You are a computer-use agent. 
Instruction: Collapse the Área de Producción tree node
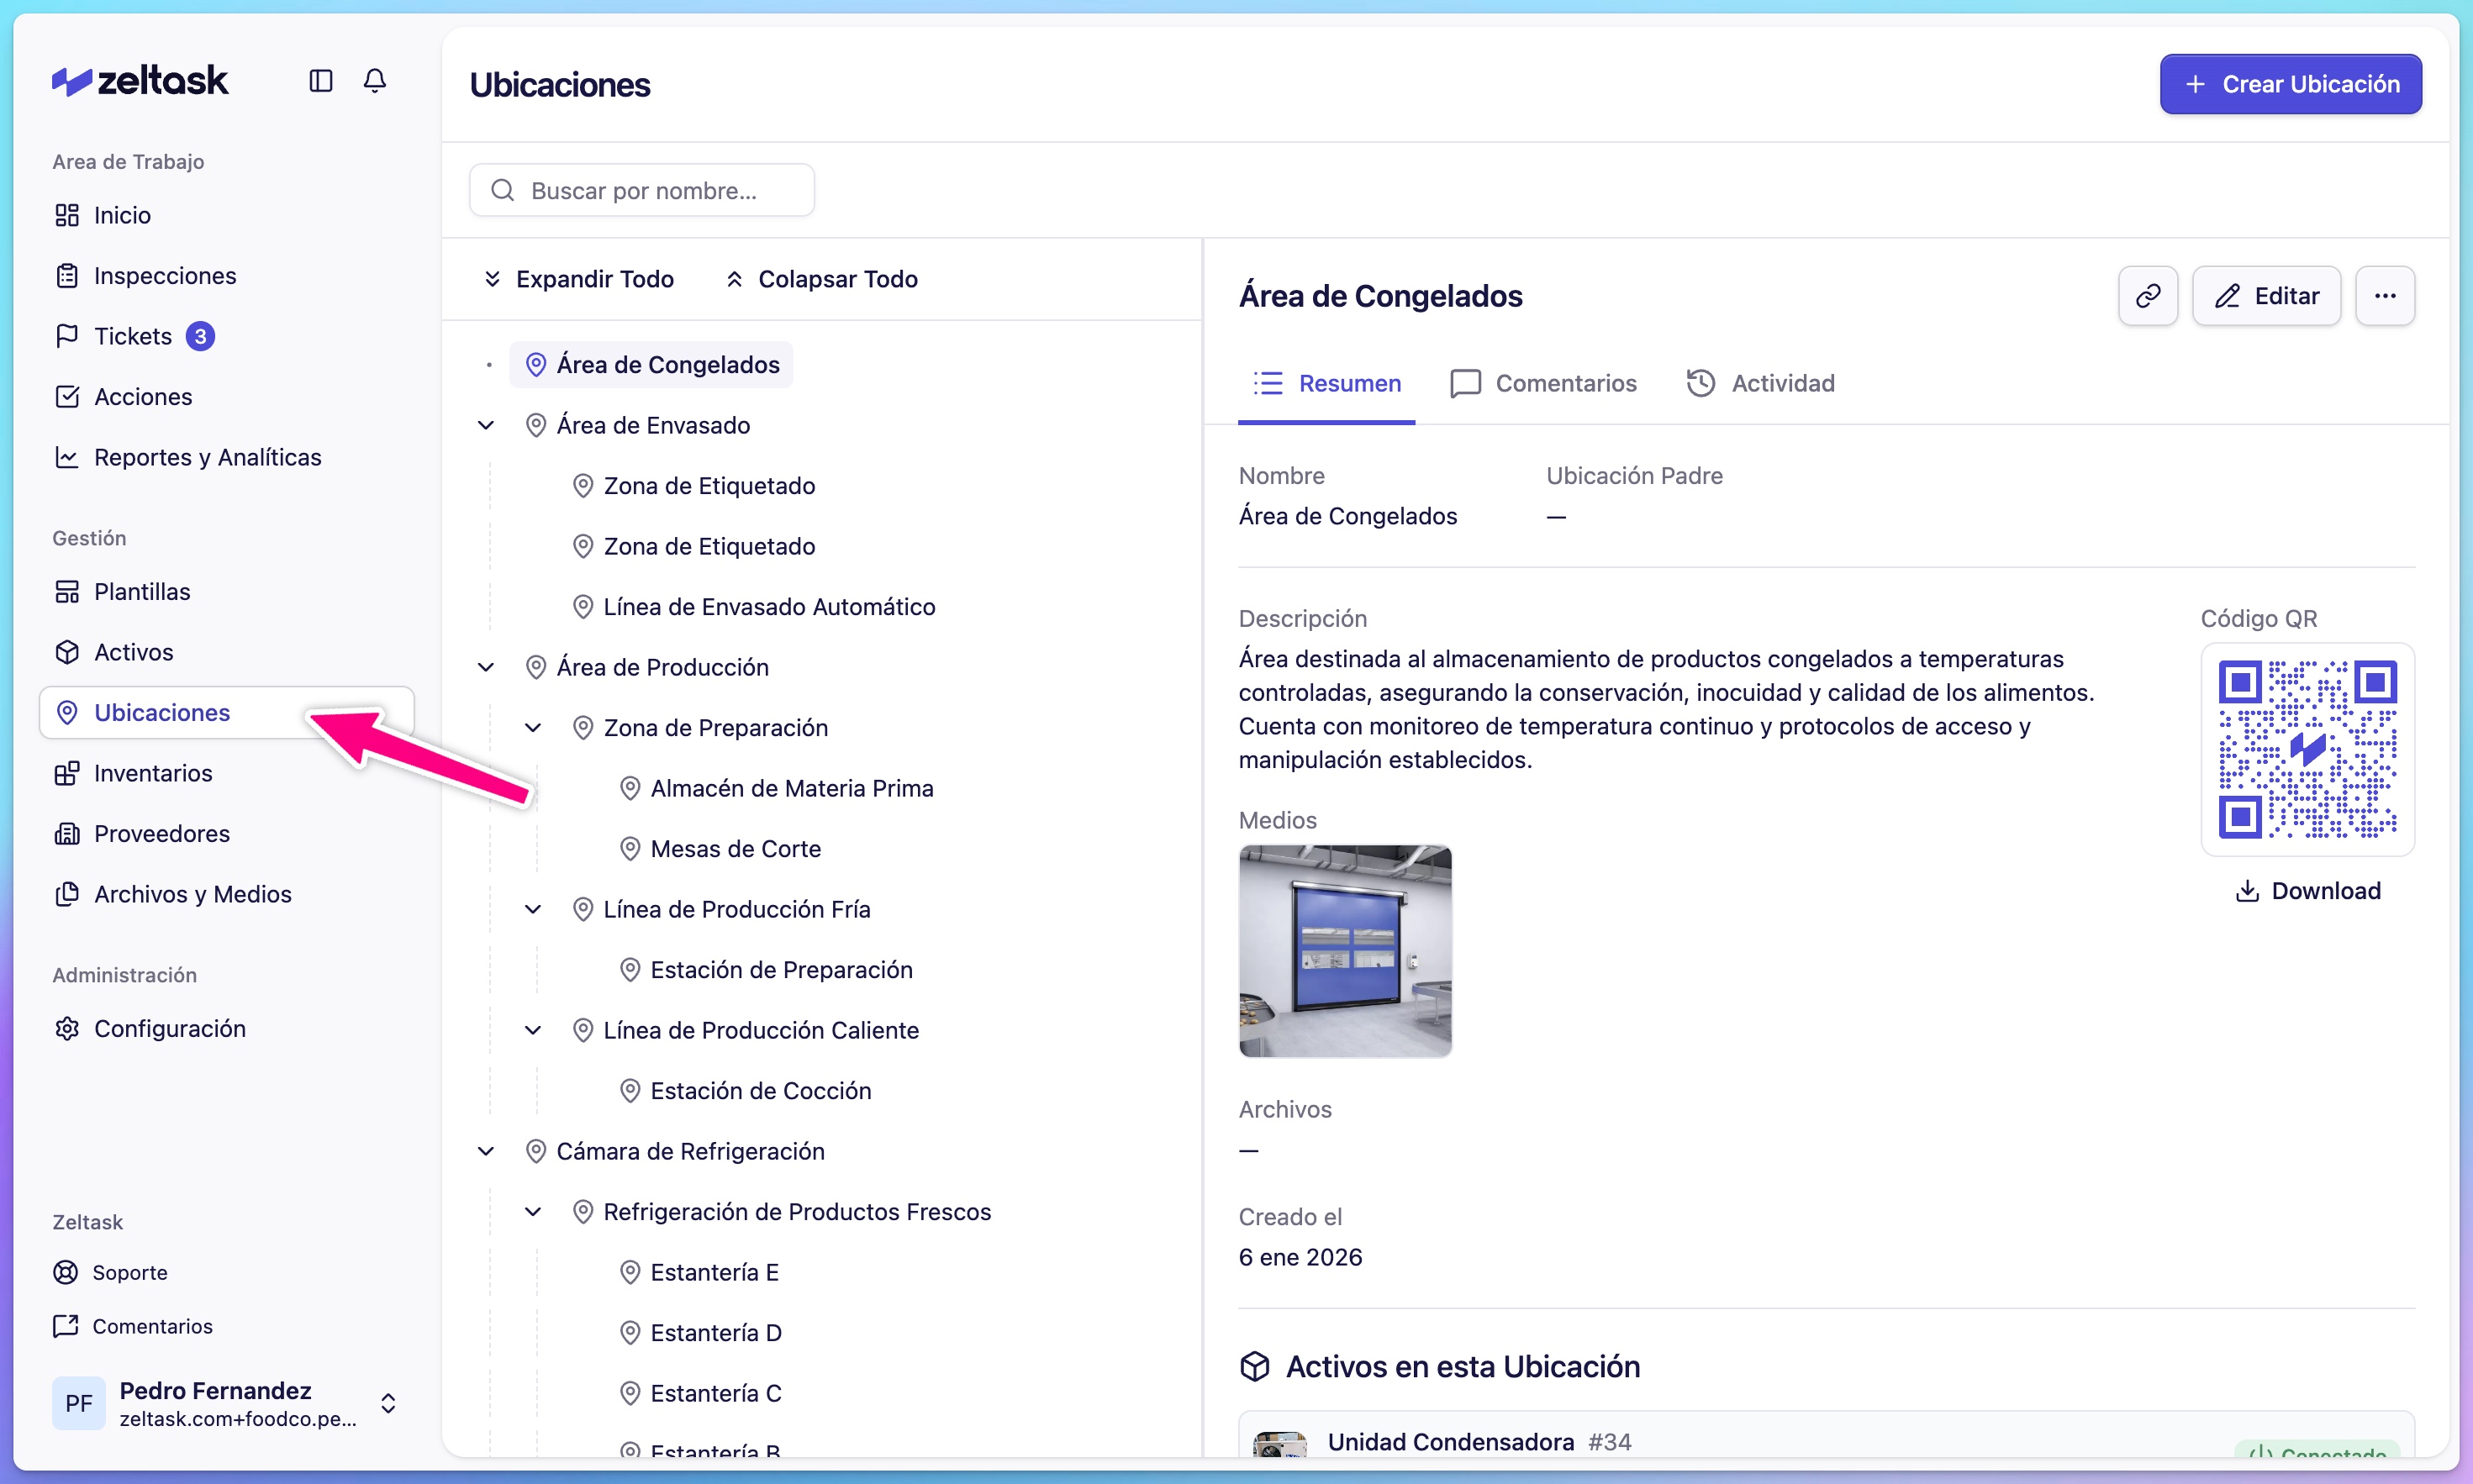(x=486, y=667)
